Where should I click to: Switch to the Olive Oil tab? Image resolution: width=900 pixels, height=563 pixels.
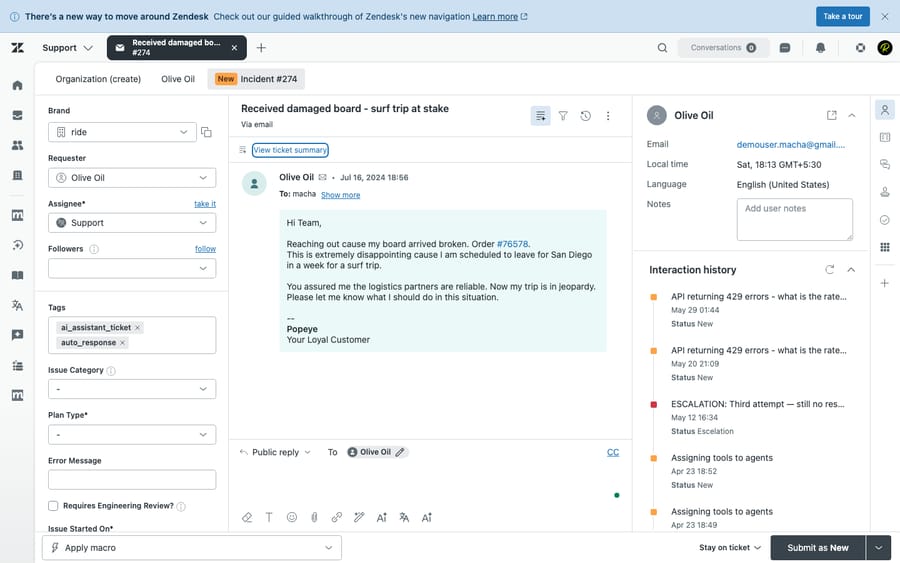(x=178, y=79)
